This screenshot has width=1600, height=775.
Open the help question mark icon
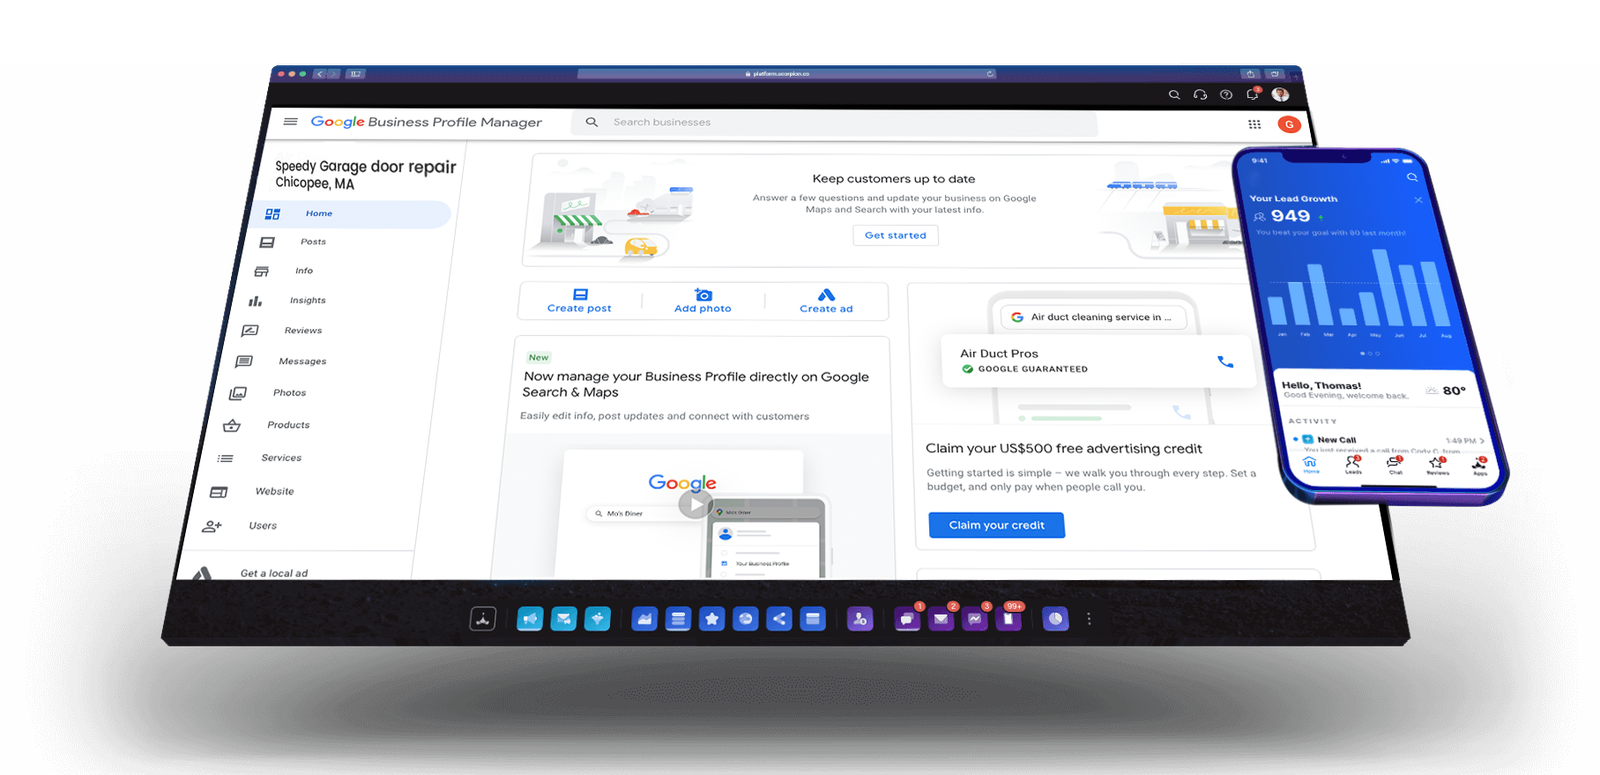[x=1226, y=95]
